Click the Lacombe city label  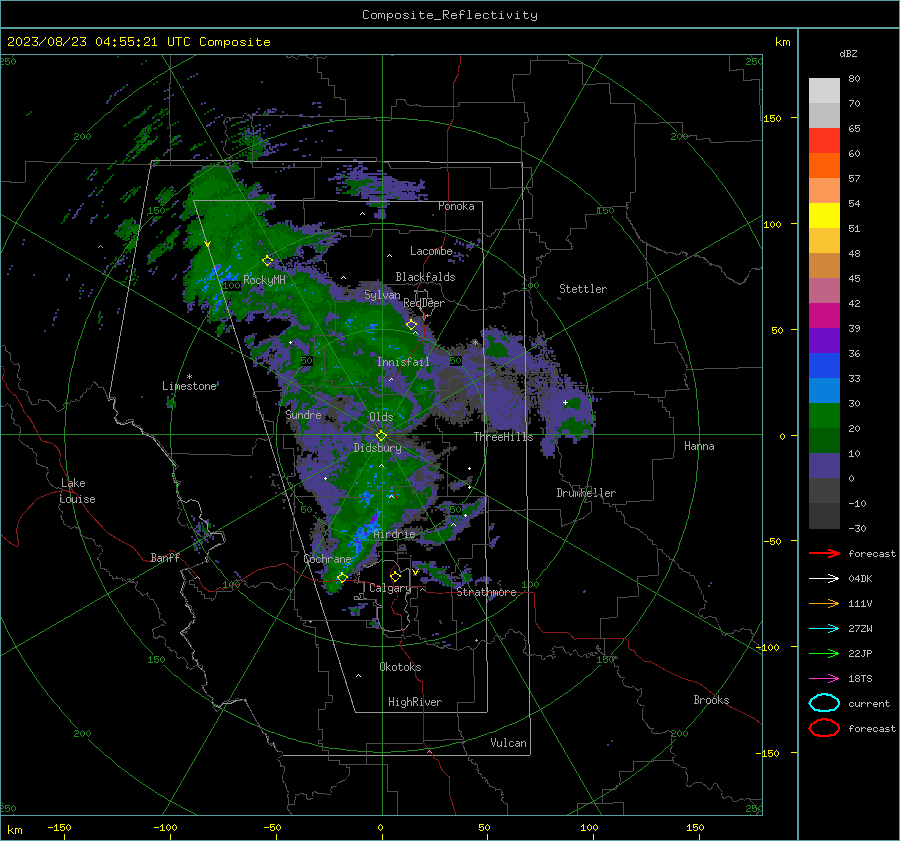(x=431, y=251)
